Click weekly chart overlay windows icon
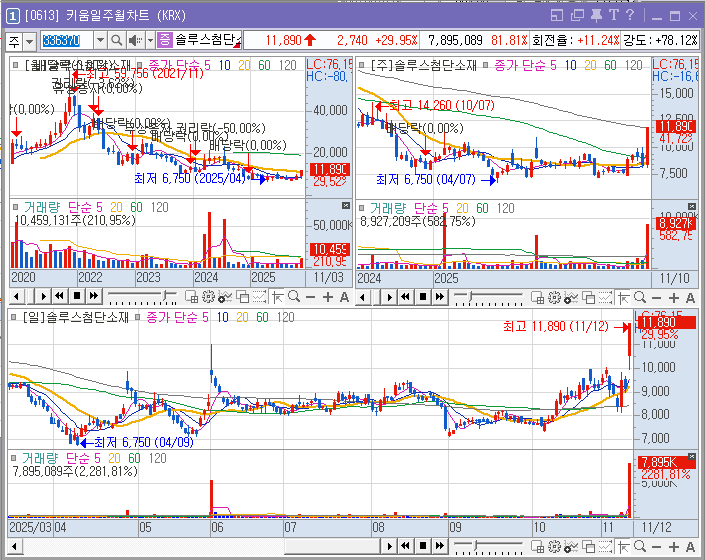Image resolution: width=705 pixels, height=560 pixels. [x=589, y=298]
